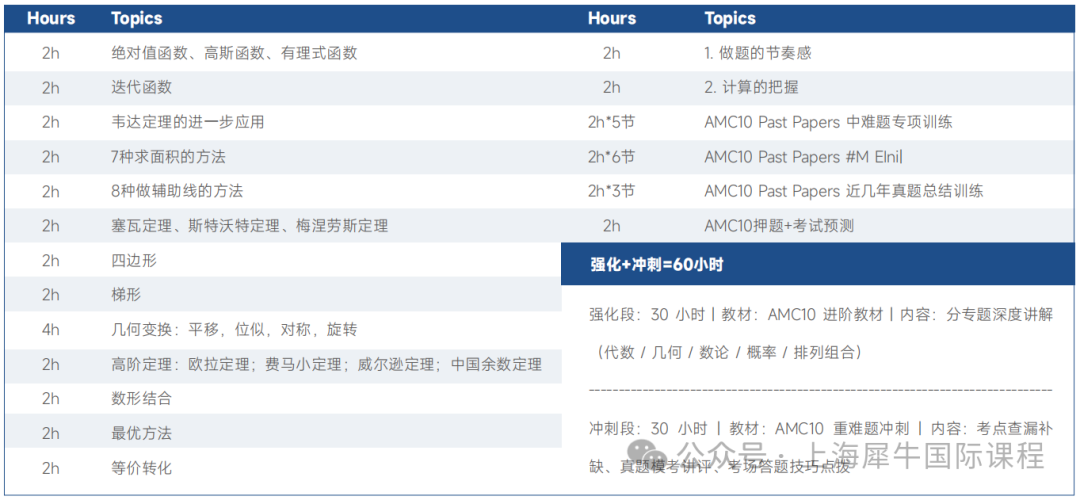Click the 2h cell beside 最优方法
Screen dimensions: 1080x500
(51, 433)
